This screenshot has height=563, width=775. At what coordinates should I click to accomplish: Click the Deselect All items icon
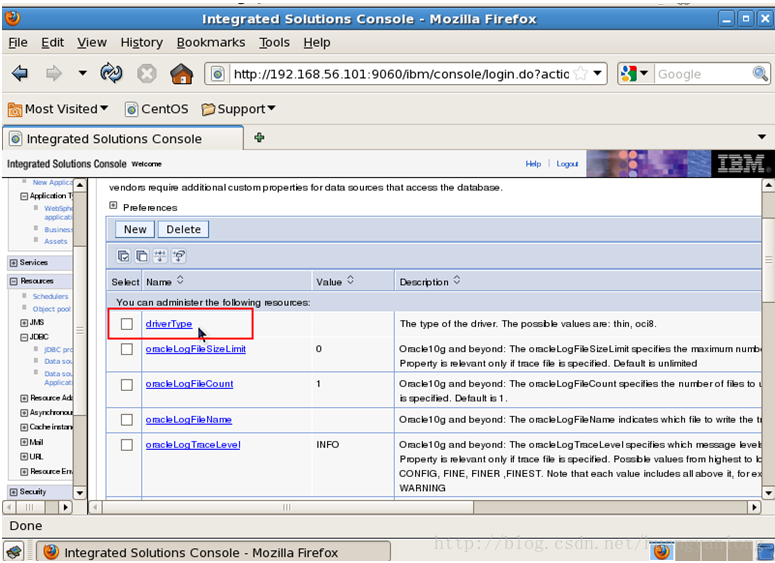(141, 256)
